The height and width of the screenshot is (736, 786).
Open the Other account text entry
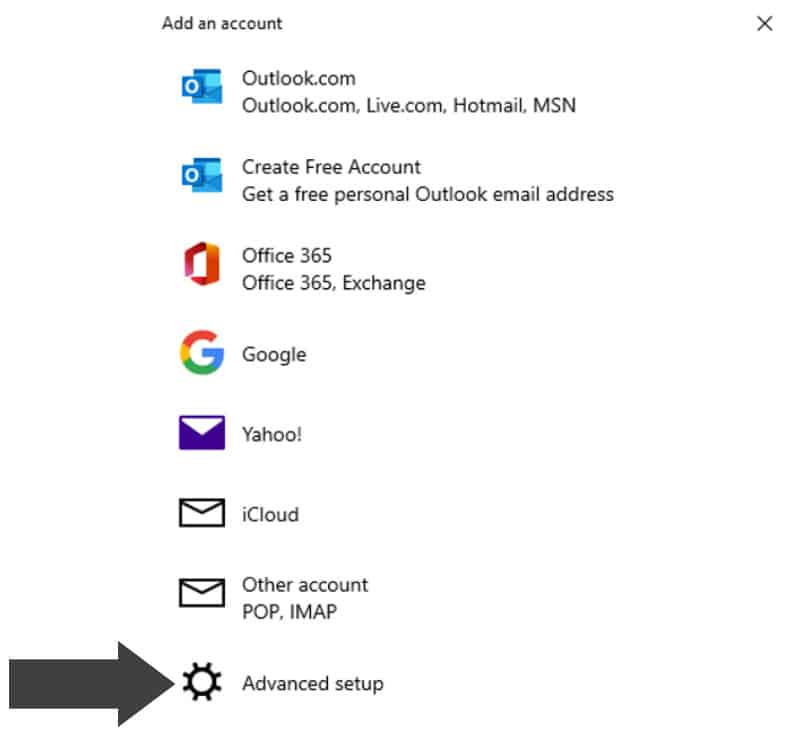click(x=304, y=585)
